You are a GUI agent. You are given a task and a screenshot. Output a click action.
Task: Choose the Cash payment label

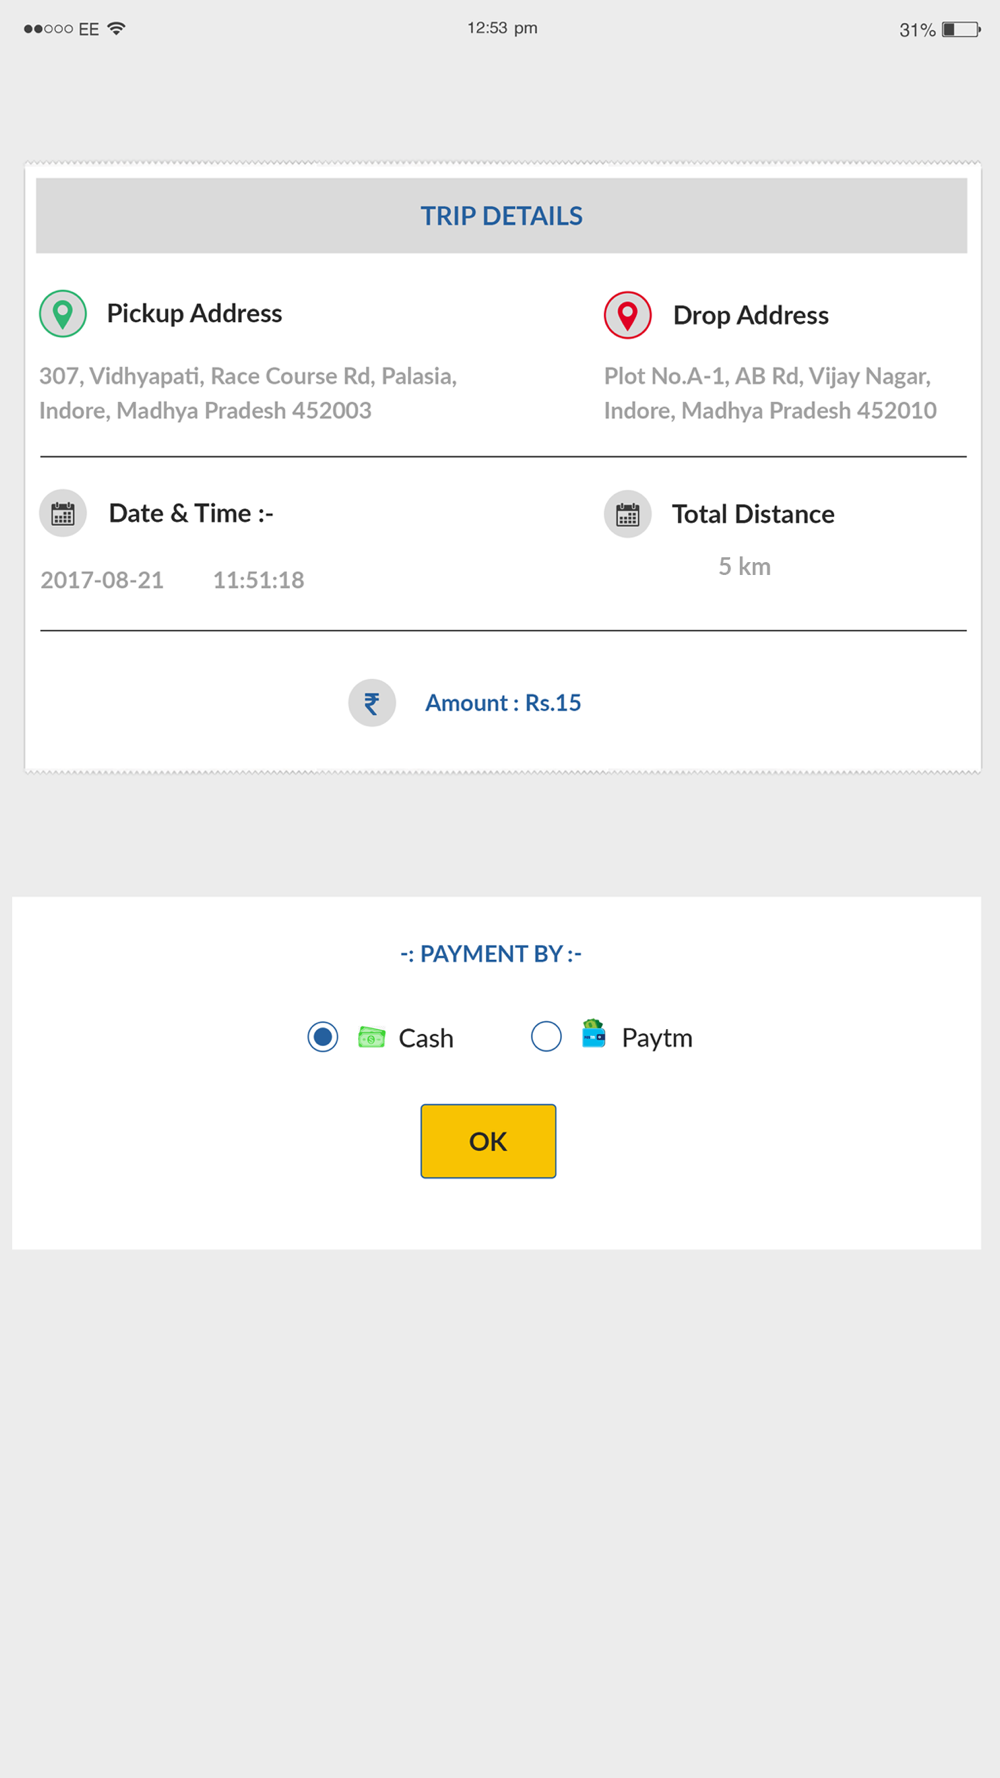426,1038
